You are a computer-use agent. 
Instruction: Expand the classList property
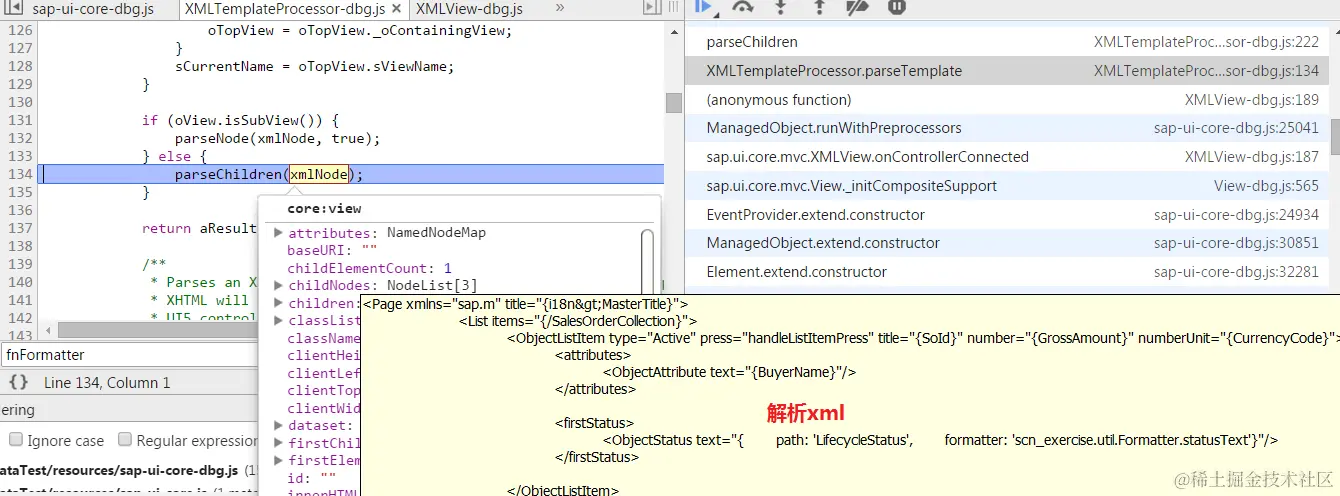click(x=279, y=321)
